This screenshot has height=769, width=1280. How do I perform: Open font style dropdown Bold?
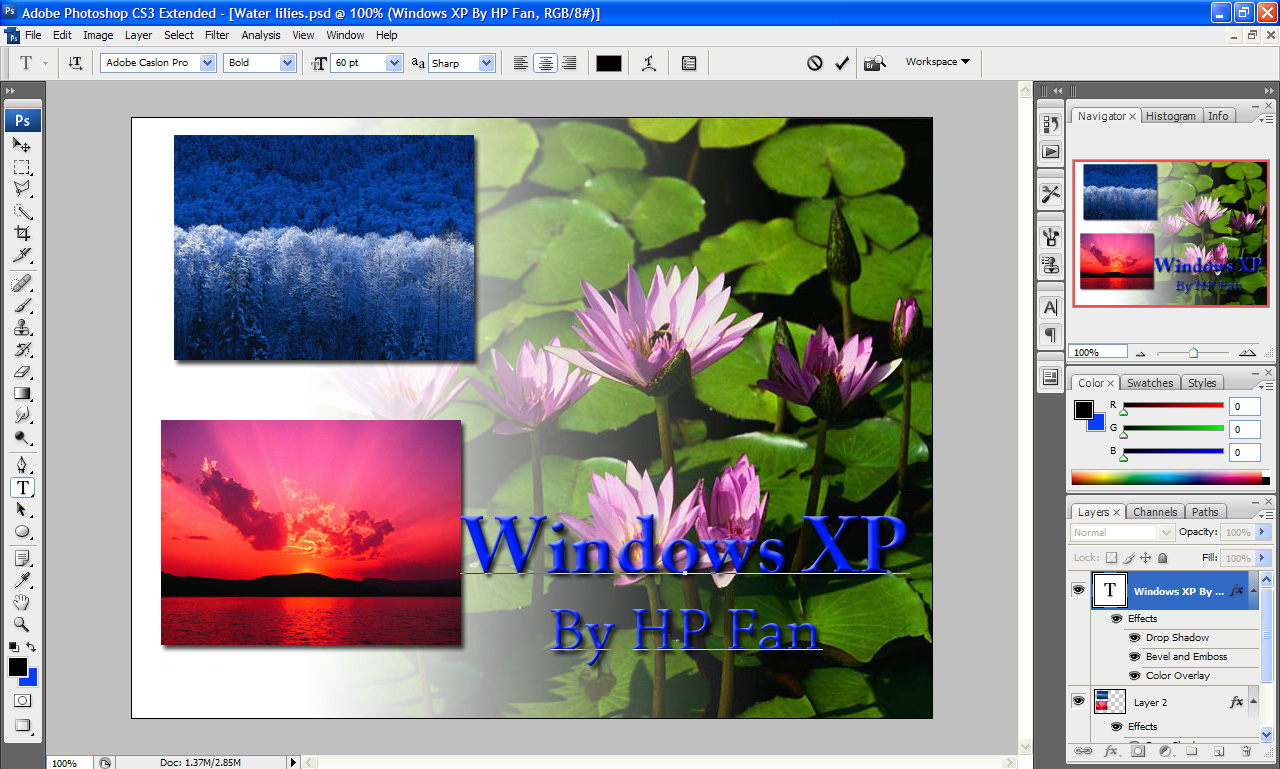pos(288,63)
